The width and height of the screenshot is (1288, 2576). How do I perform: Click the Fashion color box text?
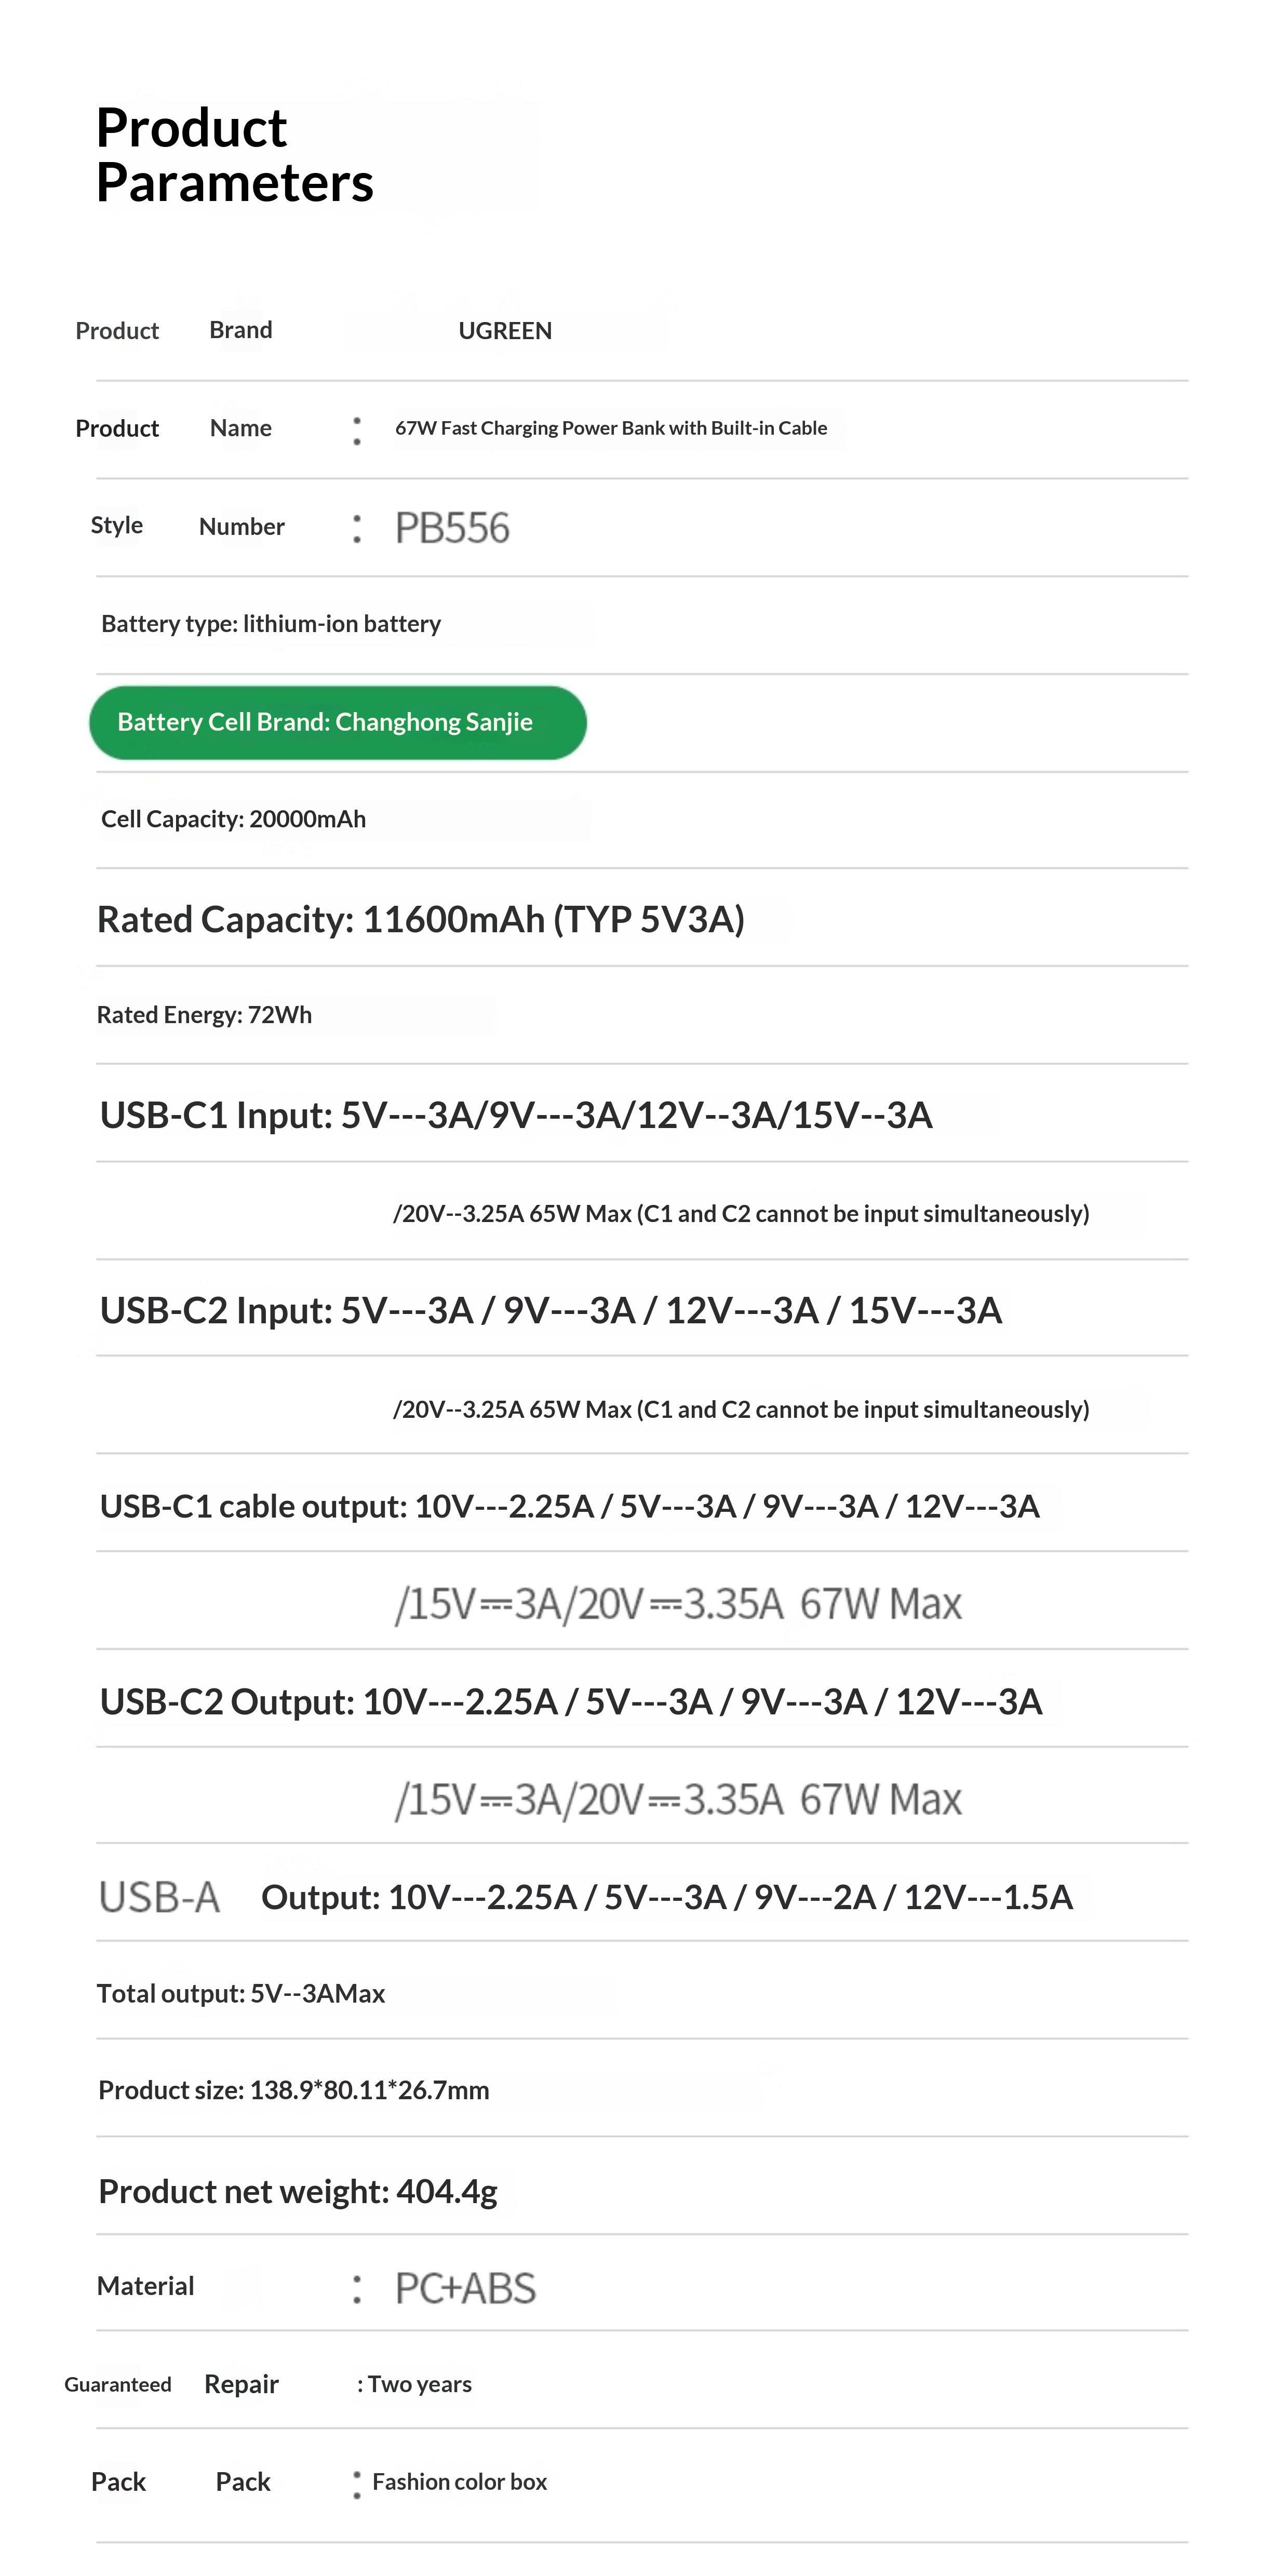tap(459, 2482)
